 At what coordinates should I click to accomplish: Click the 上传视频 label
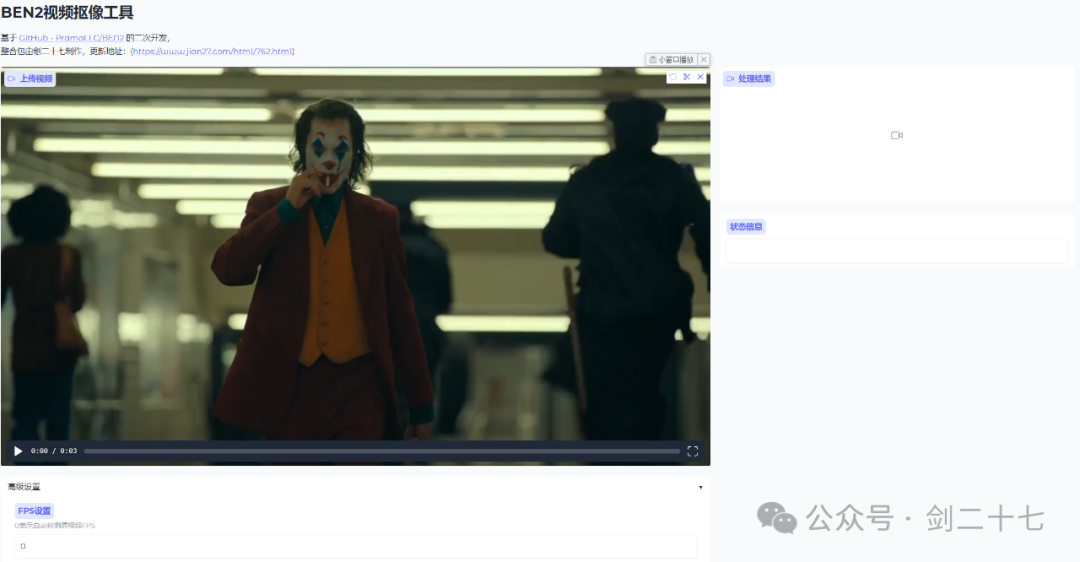(30, 79)
